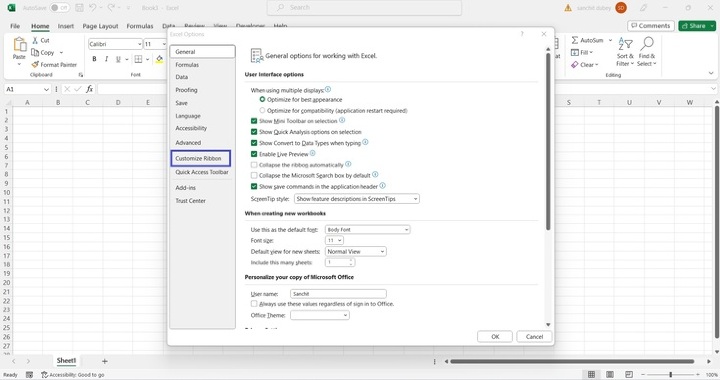
Task: Click the user avatar SD
Action: pyautogui.click(x=621, y=8)
